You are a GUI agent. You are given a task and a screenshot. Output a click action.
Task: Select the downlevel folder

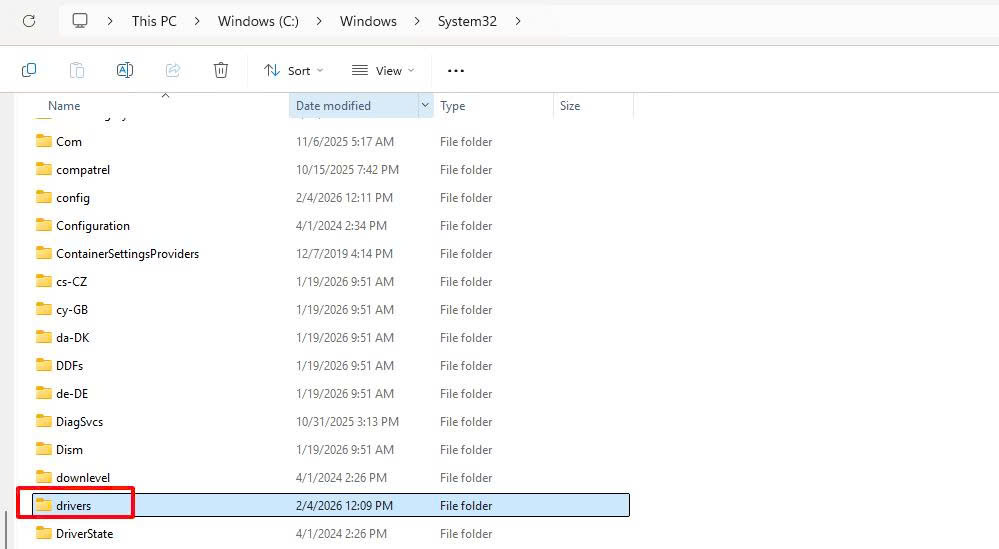pyautogui.click(x=331, y=478)
